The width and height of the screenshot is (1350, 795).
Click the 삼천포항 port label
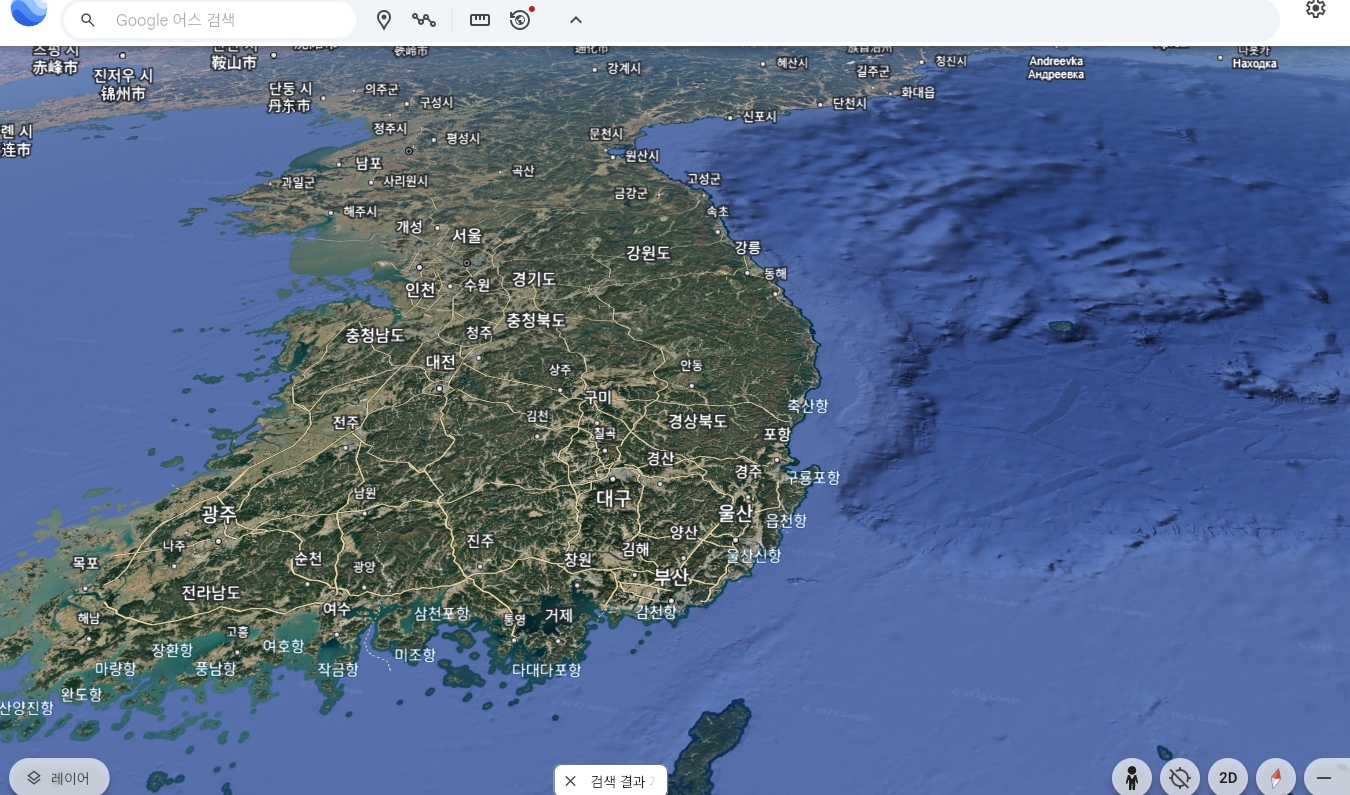coord(442,613)
